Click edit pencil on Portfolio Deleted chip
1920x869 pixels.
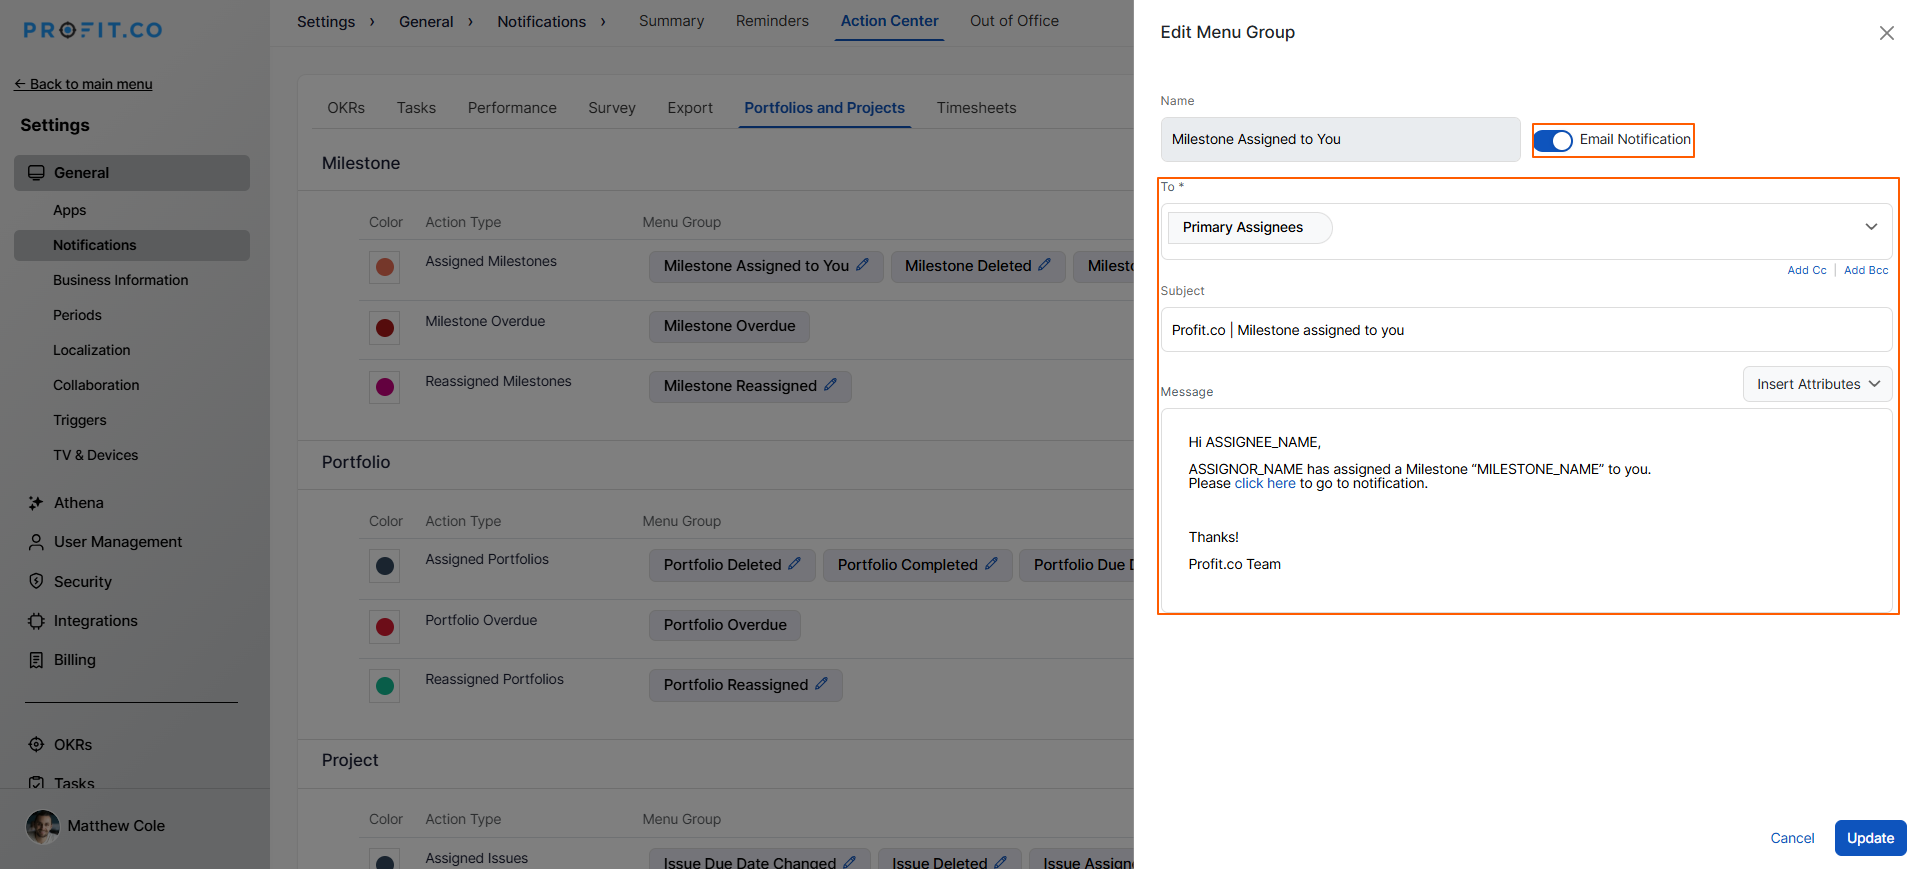point(795,564)
